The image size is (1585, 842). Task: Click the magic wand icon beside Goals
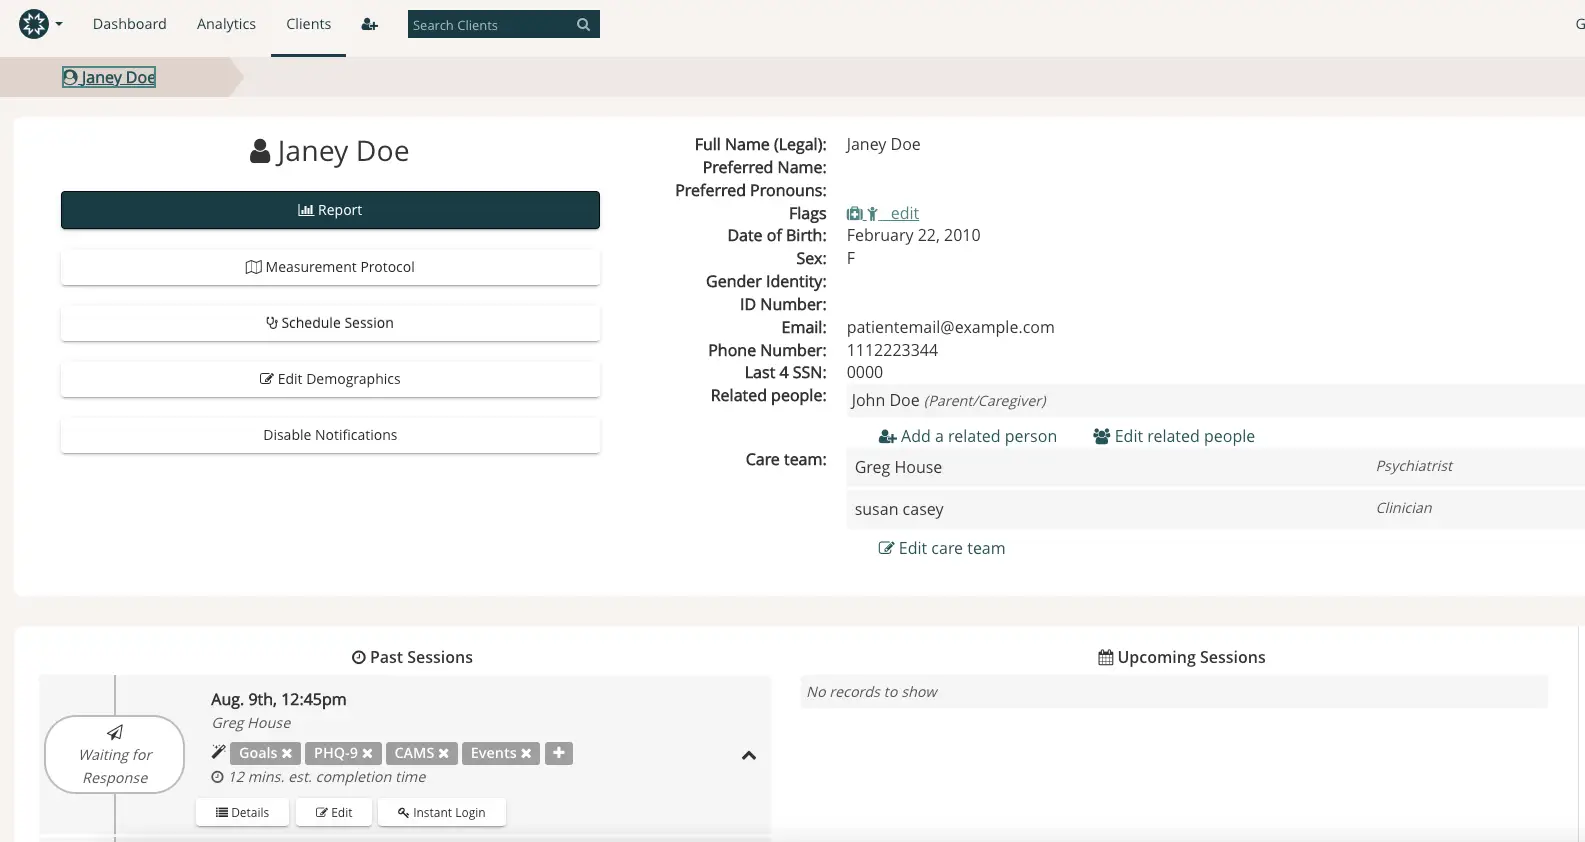point(218,752)
